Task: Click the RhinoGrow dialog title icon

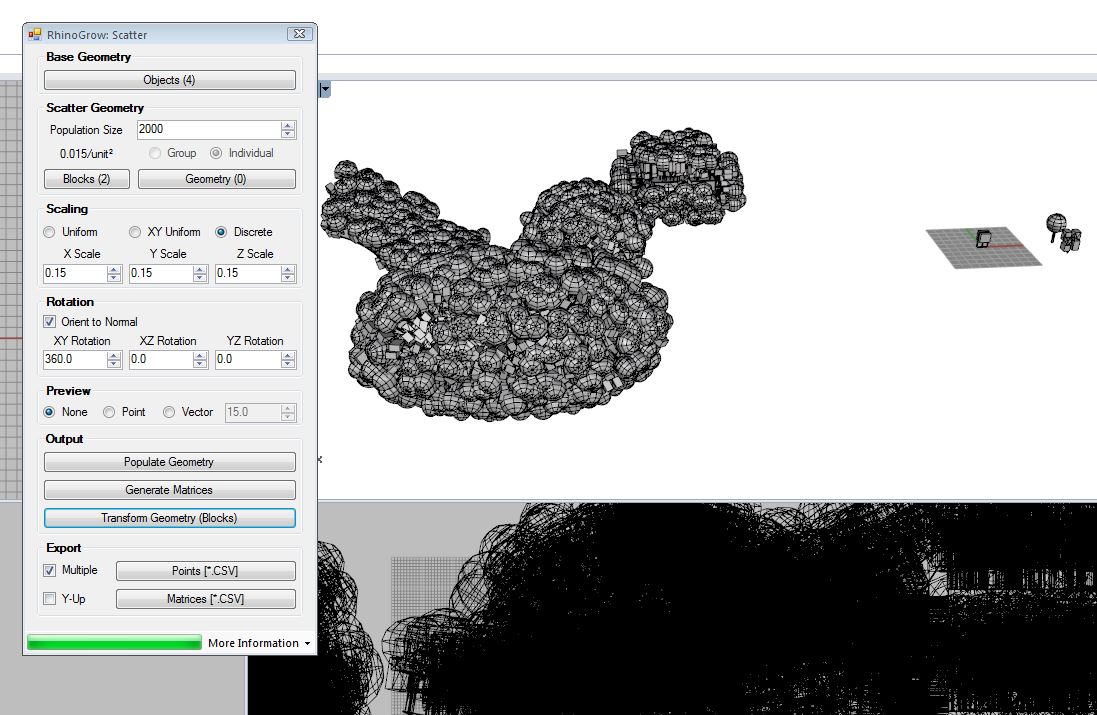Action: tap(35, 34)
